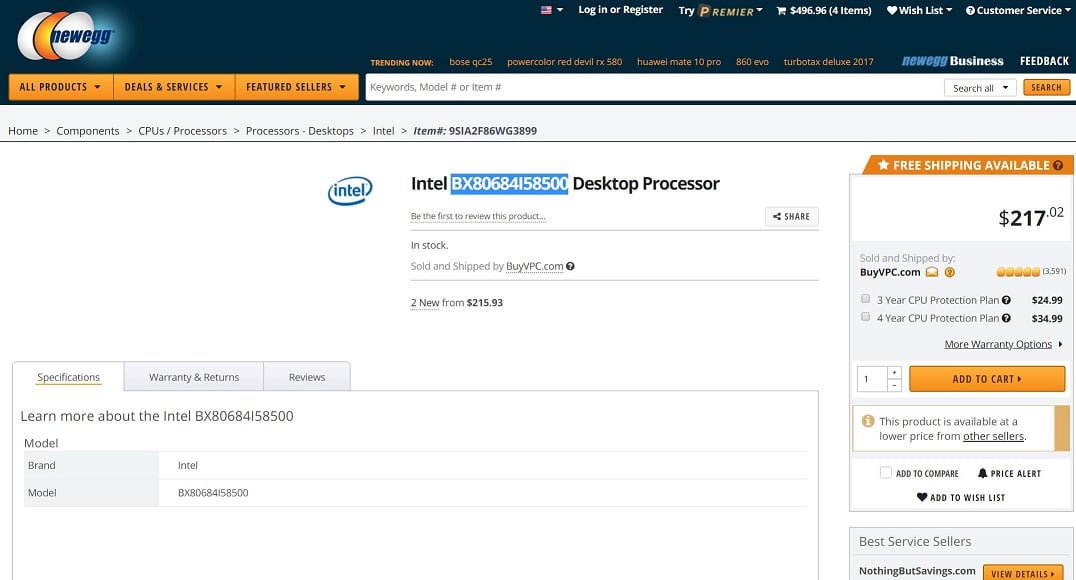Click the Price Alert bell icon
This screenshot has width=1076, height=580.
(x=982, y=473)
